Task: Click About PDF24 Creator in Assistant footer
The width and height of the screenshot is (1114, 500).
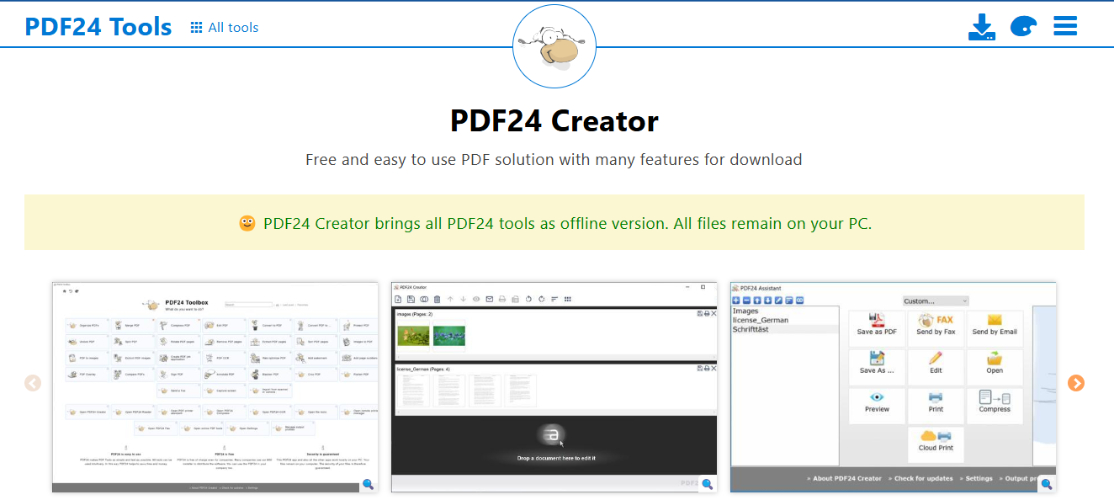Action: 844,479
